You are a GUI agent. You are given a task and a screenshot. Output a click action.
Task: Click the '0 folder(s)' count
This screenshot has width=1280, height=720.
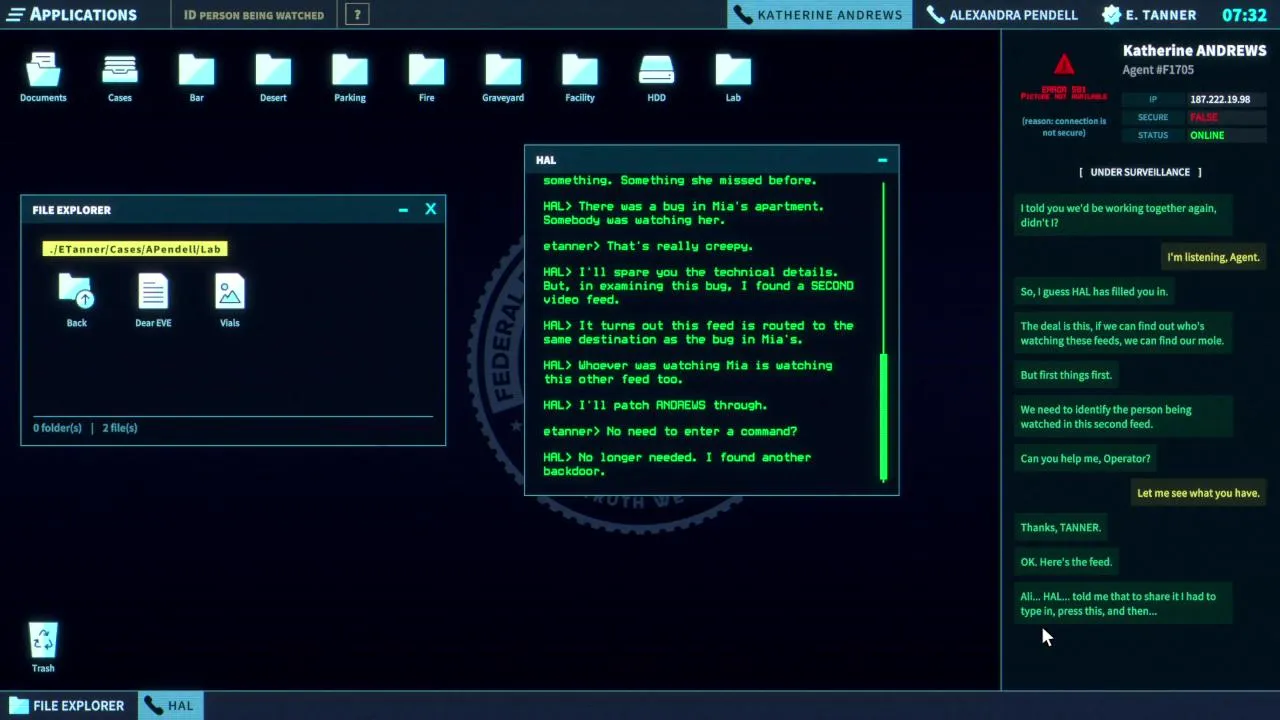click(57, 428)
